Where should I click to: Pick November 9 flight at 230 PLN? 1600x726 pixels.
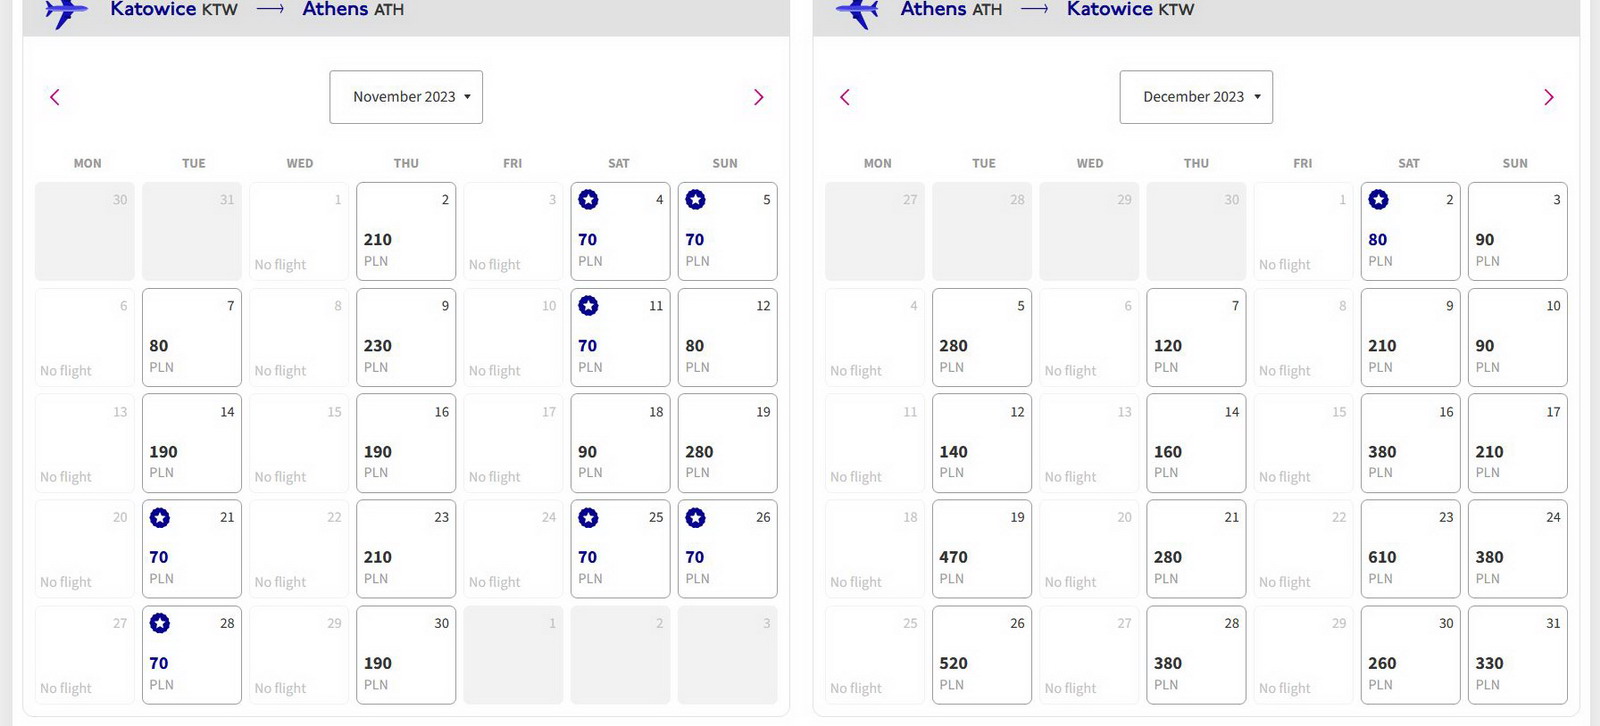pos(406,337)
